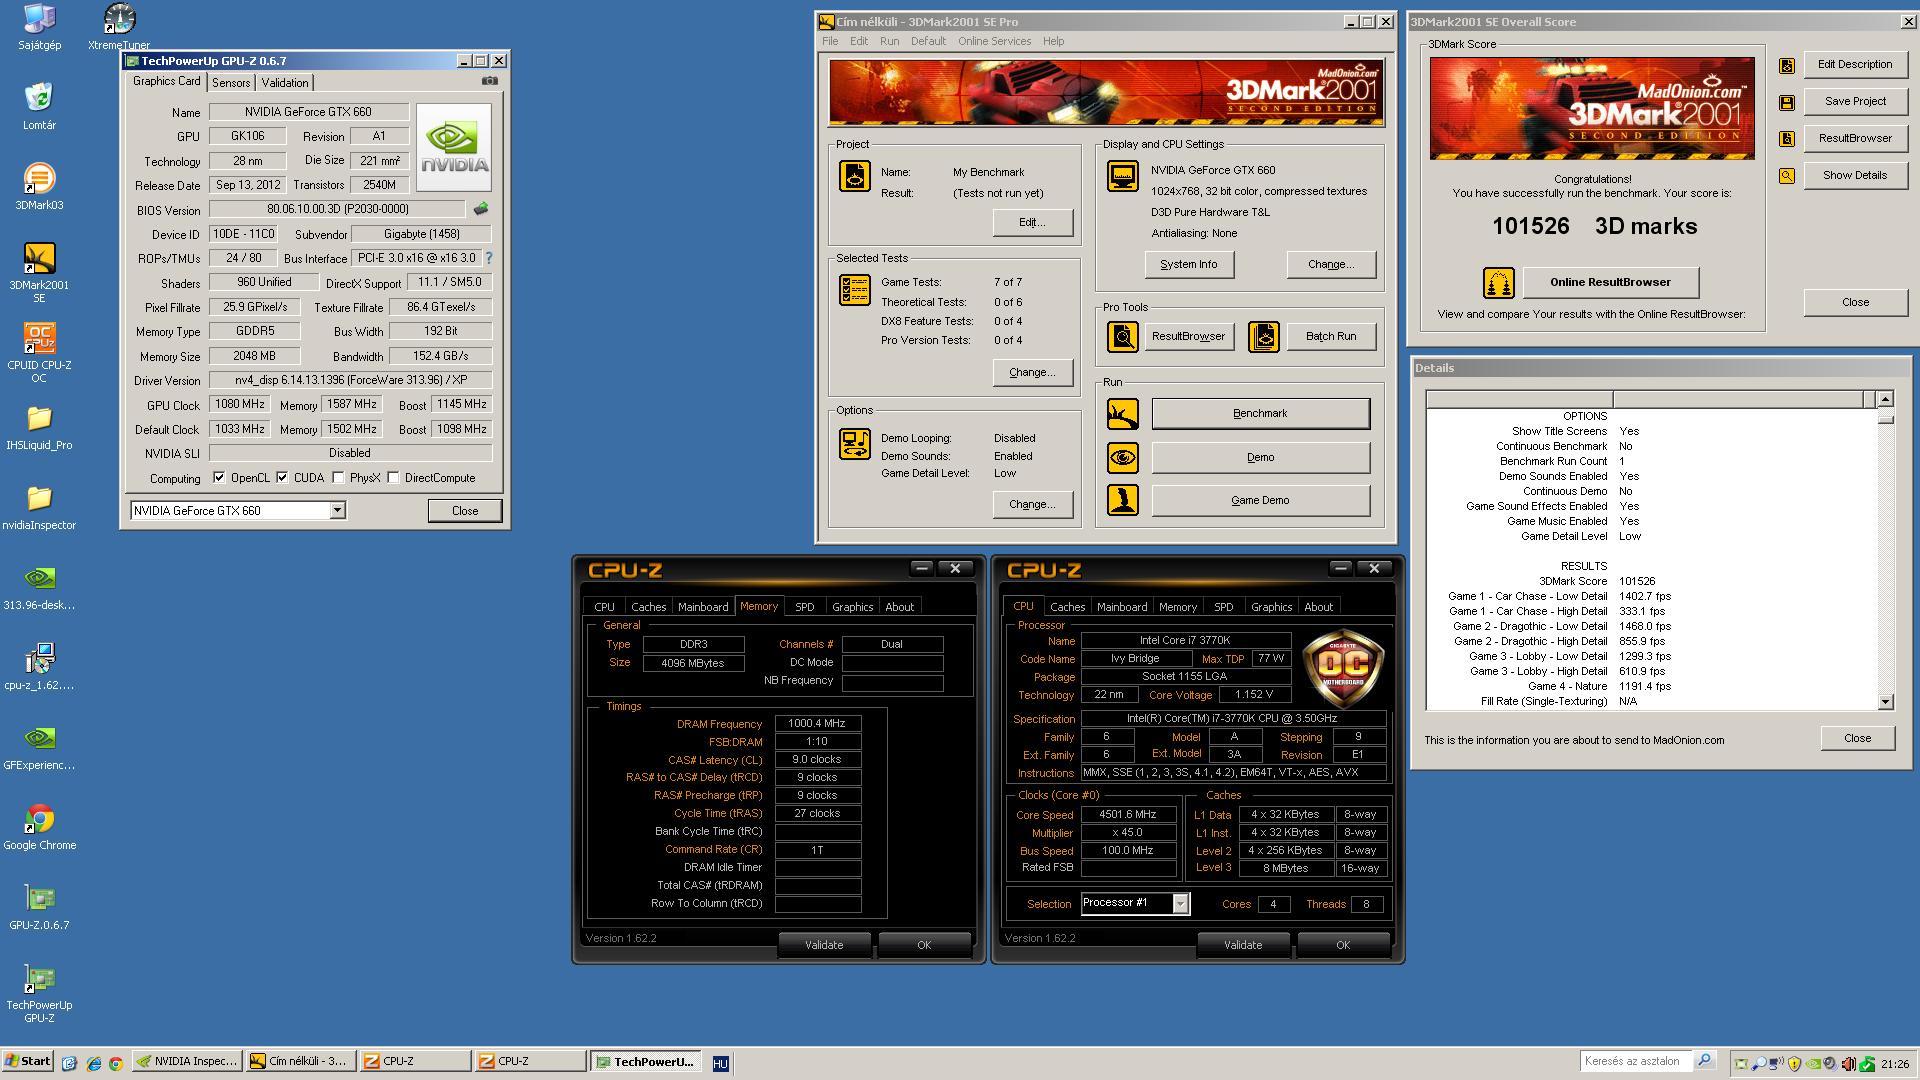Viewport: 1920px width, 1080px height.
Task: Click Validate in the Memory CPU-Z window
Action: tap(824, 945)
